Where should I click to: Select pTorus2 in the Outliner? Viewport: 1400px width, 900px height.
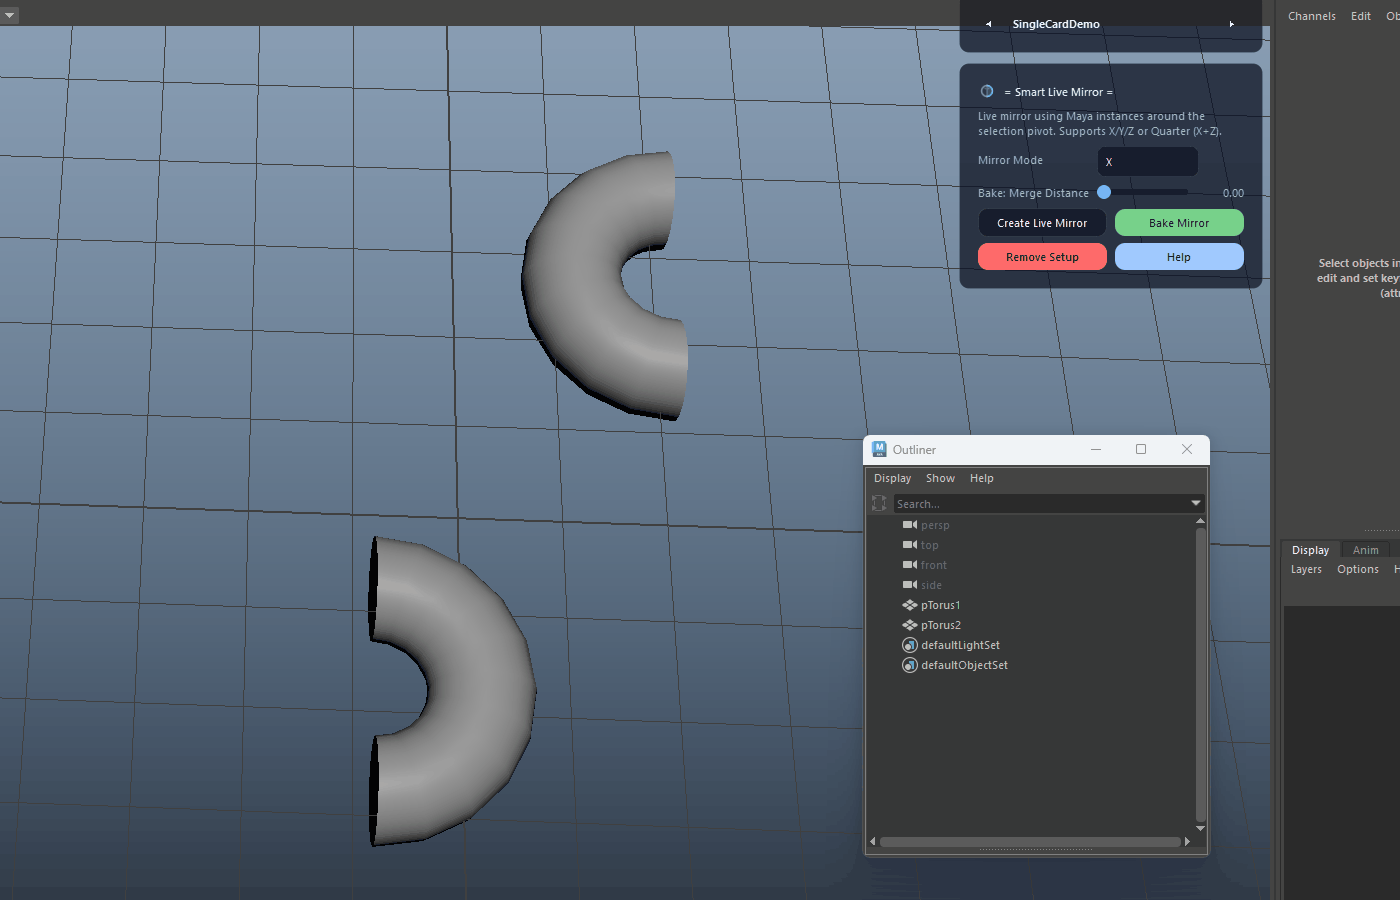pyautogui.click(x=940, y=625)
